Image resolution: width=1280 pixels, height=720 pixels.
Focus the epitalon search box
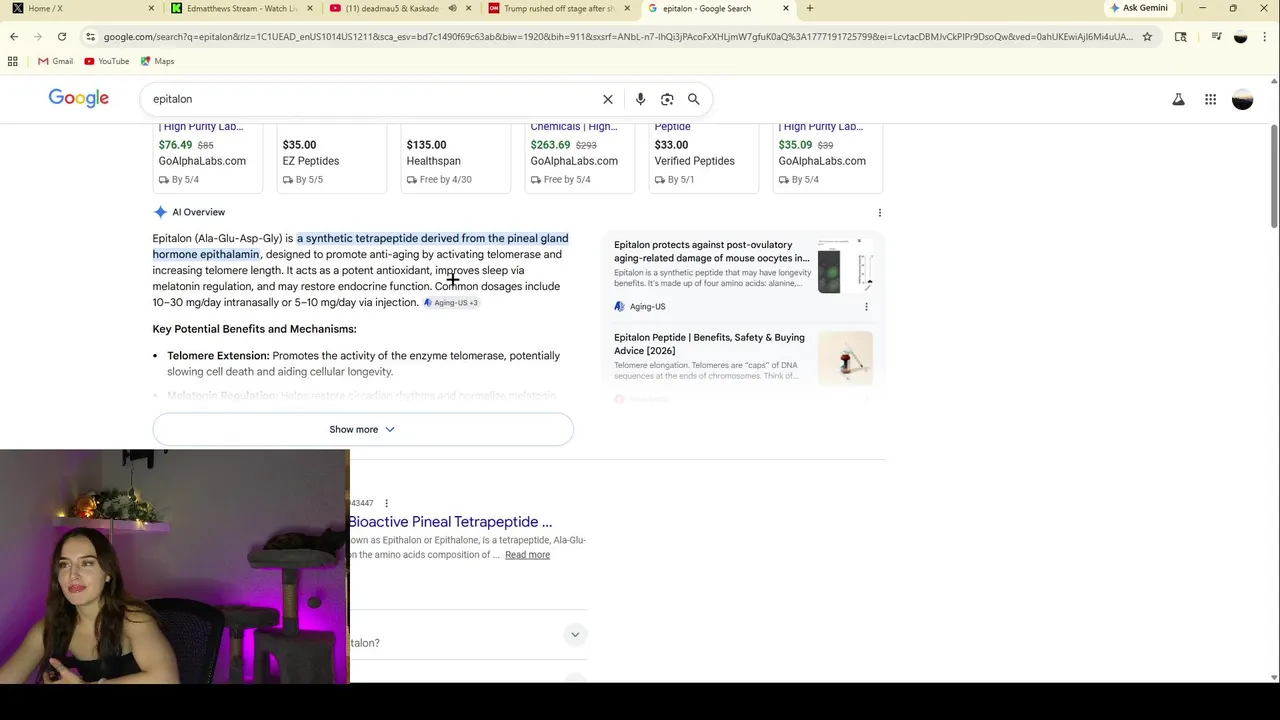coord(370,99)
